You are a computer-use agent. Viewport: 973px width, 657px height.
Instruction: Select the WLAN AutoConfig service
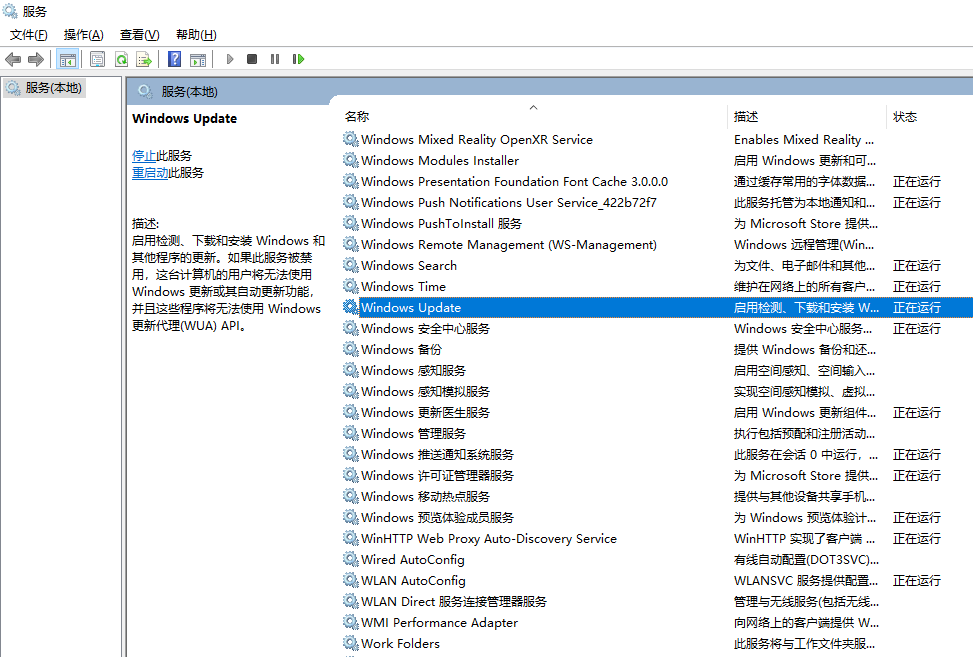(x=657, y=581)
